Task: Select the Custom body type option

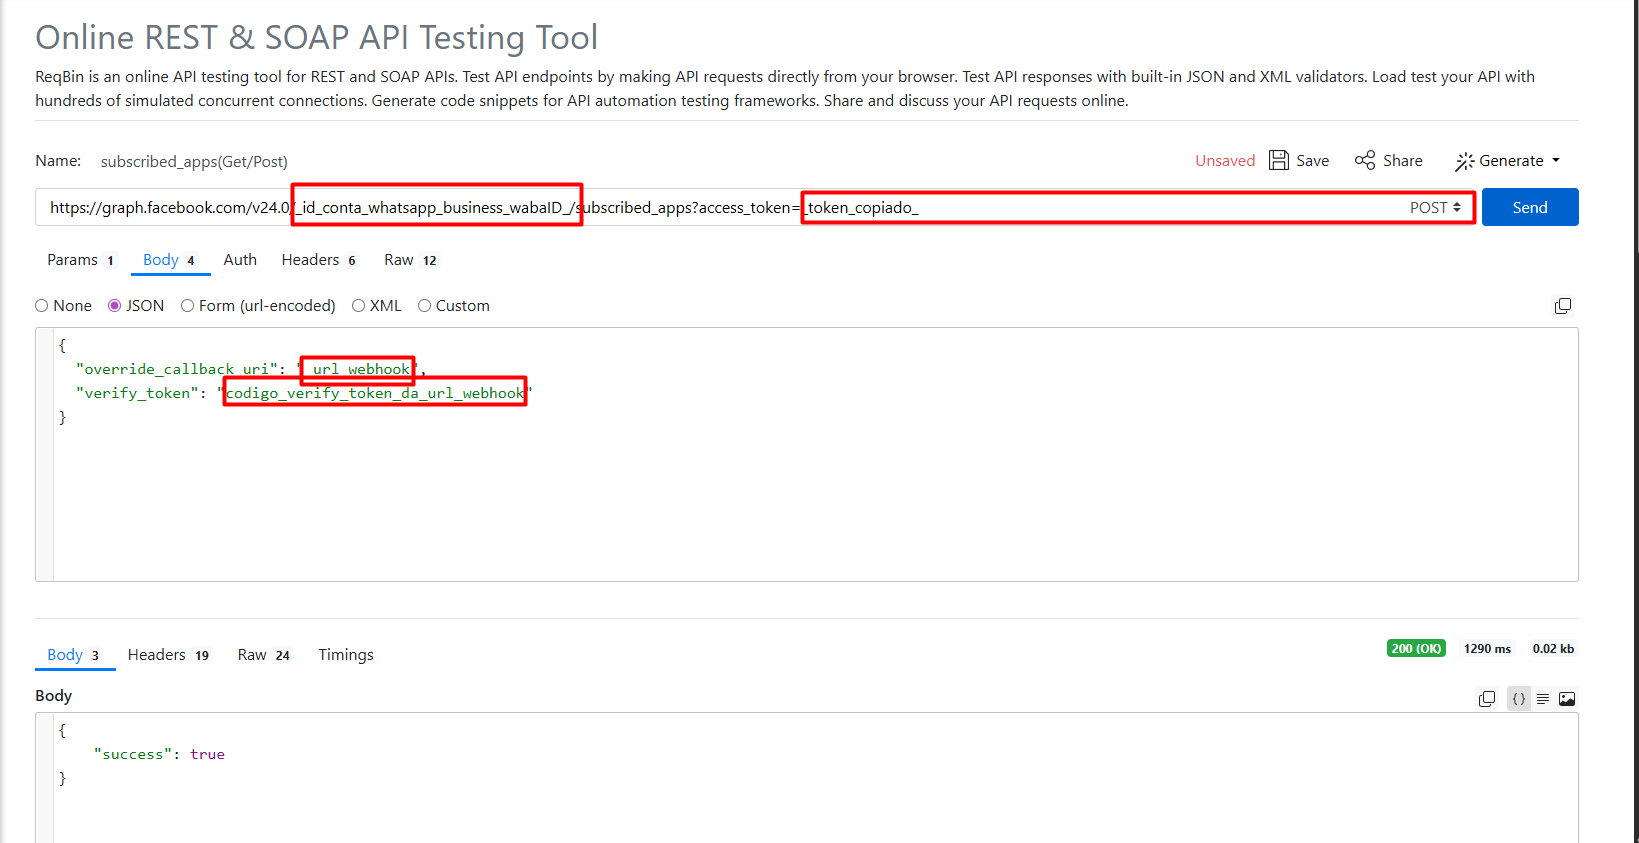Action: pyautogui.click(x=425, y=306)
